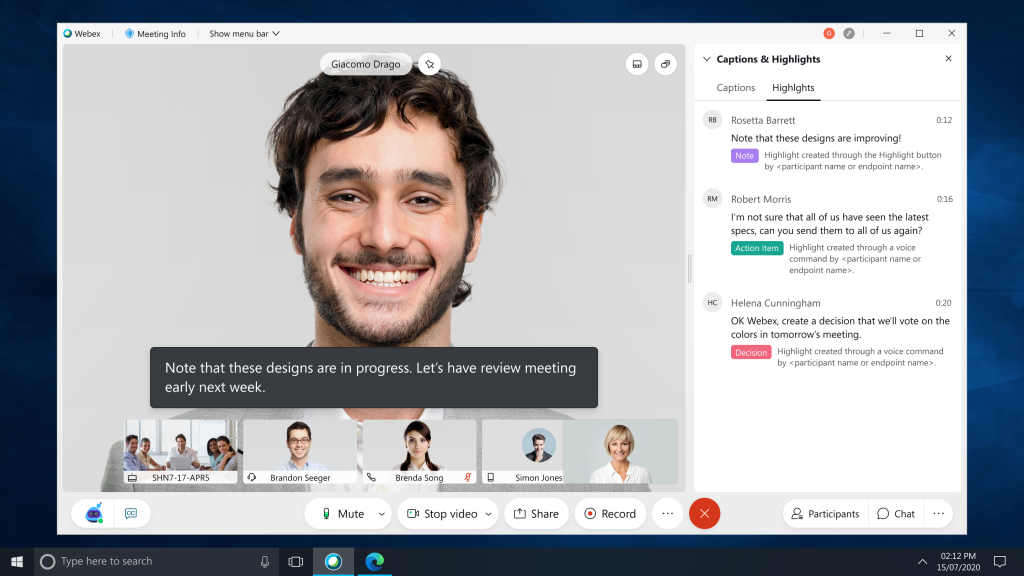Expand audio options arrow beside Mute
Image resolution: width=1024 pixels, height=576 pixels.
pyautogui.click(x=381, y=513)
